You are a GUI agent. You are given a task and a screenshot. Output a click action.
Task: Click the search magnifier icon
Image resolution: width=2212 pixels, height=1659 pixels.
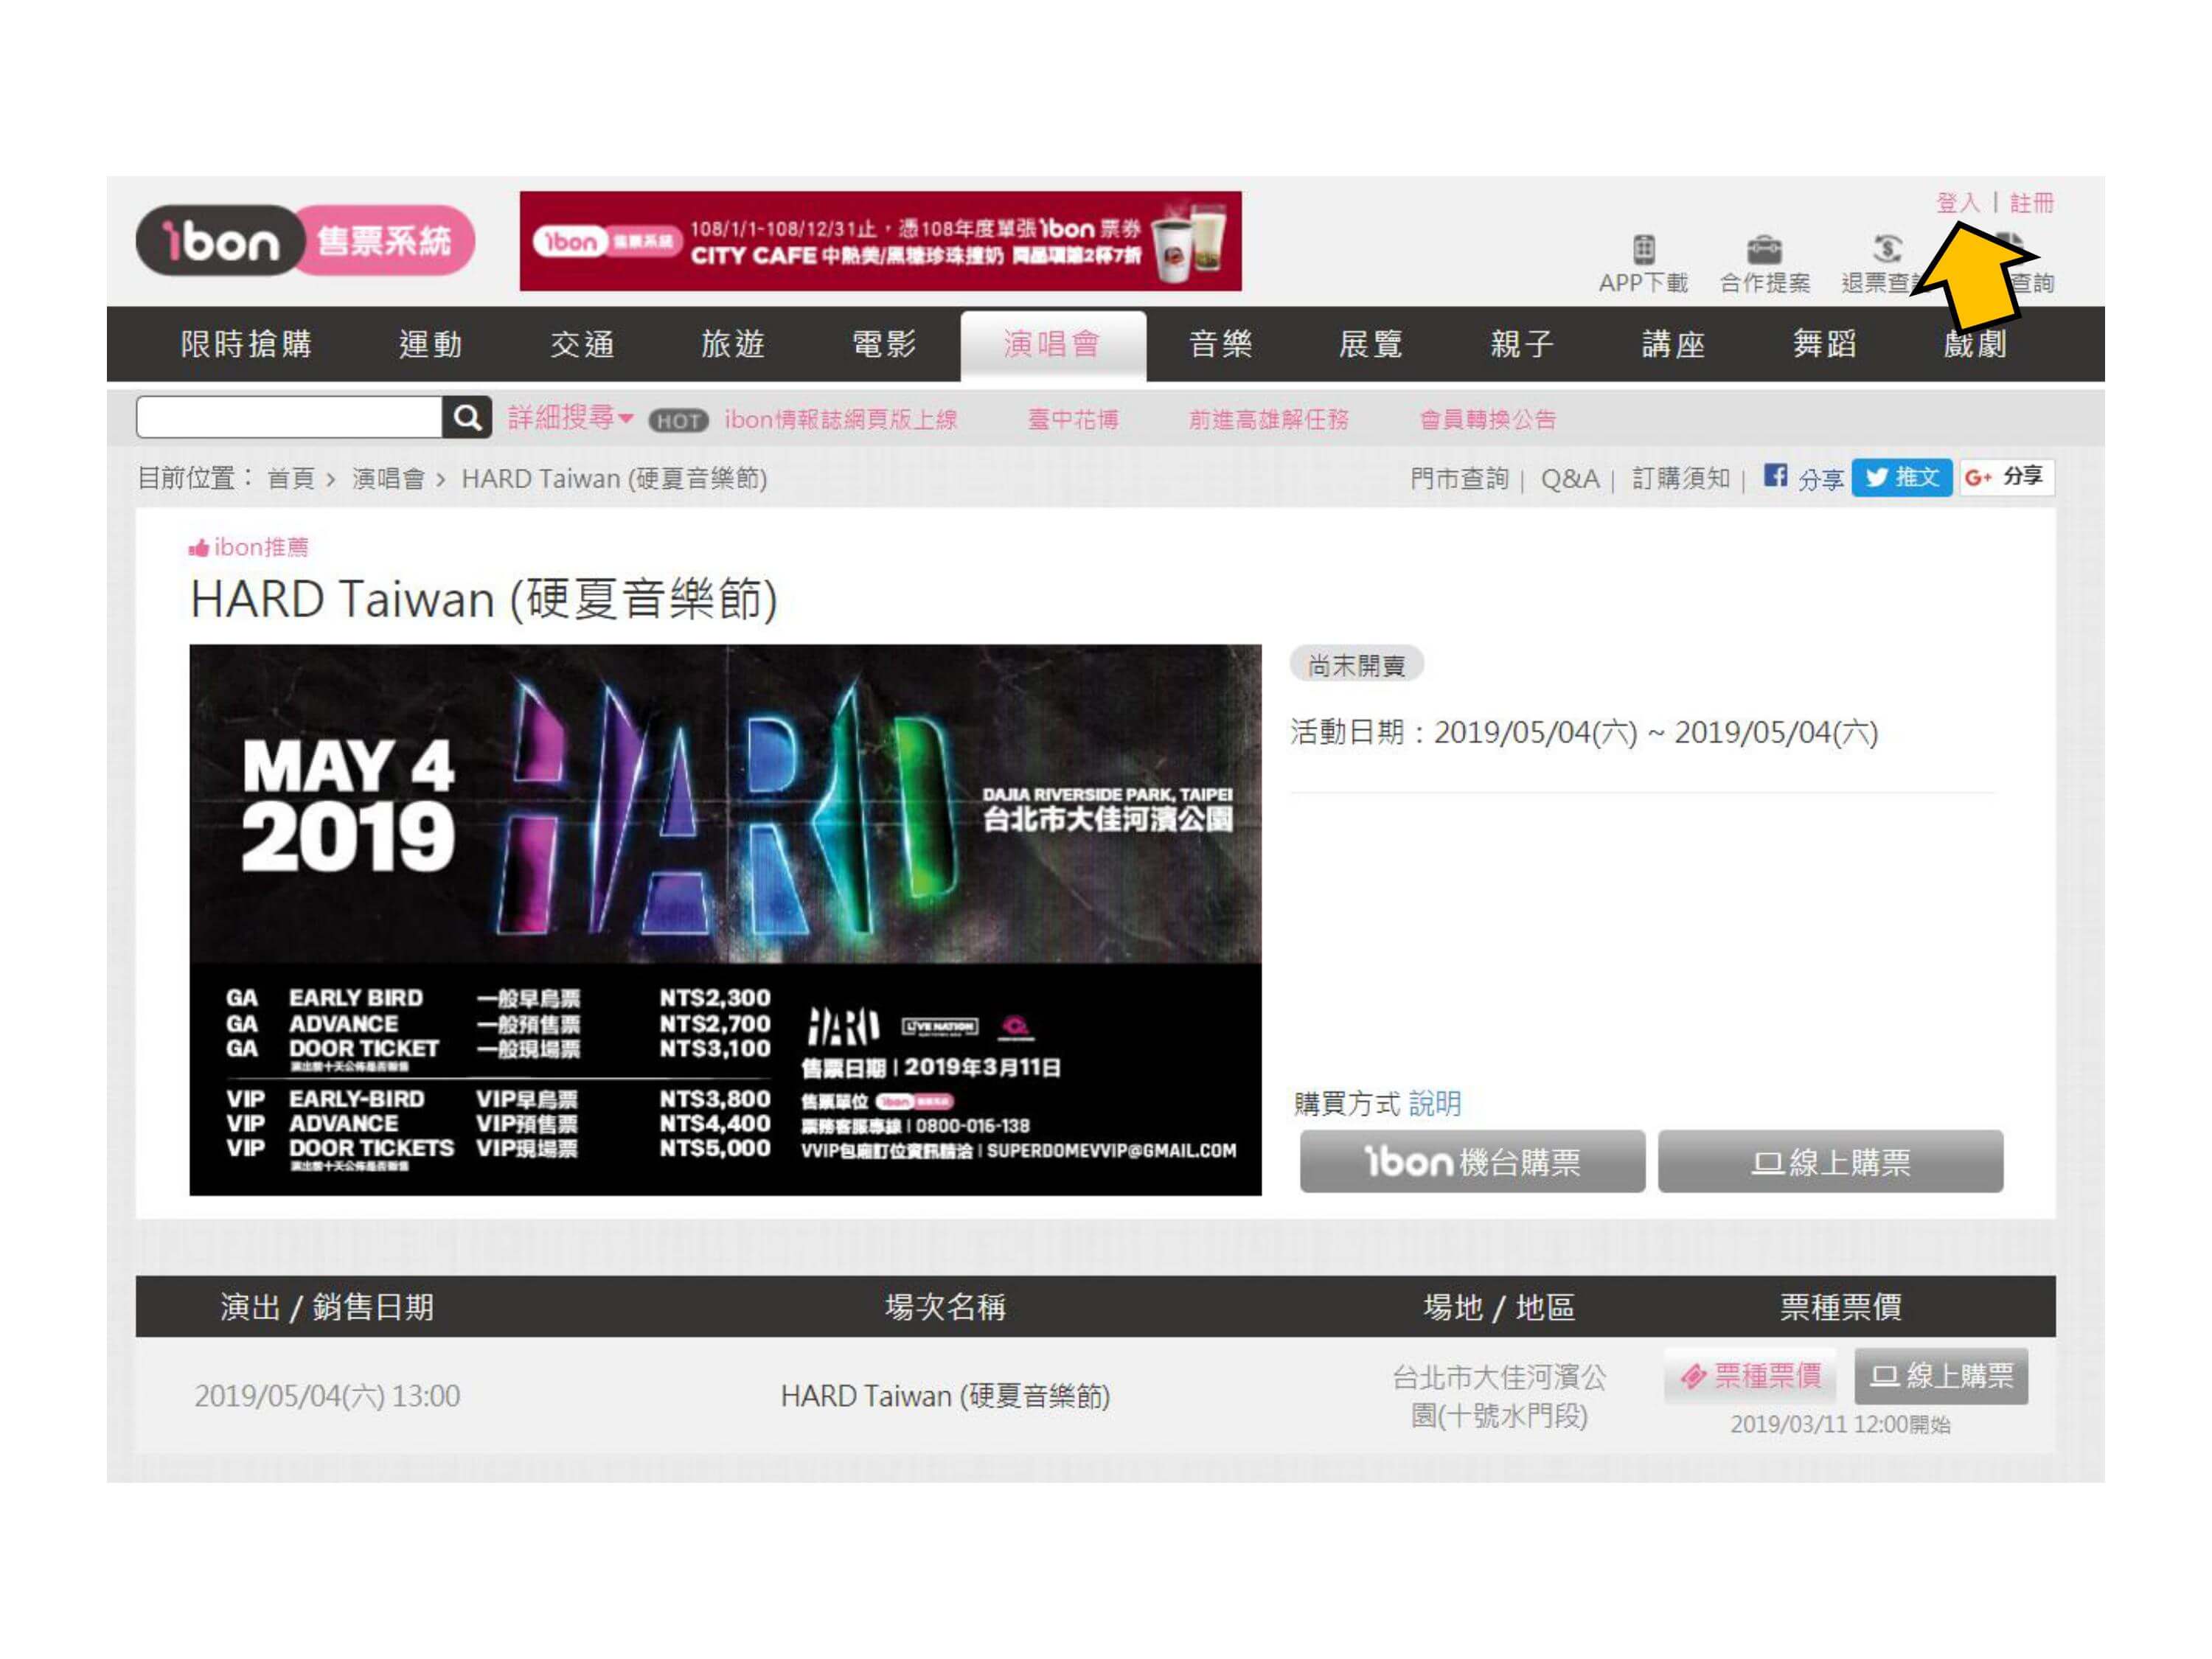click(x=466, y=418)
